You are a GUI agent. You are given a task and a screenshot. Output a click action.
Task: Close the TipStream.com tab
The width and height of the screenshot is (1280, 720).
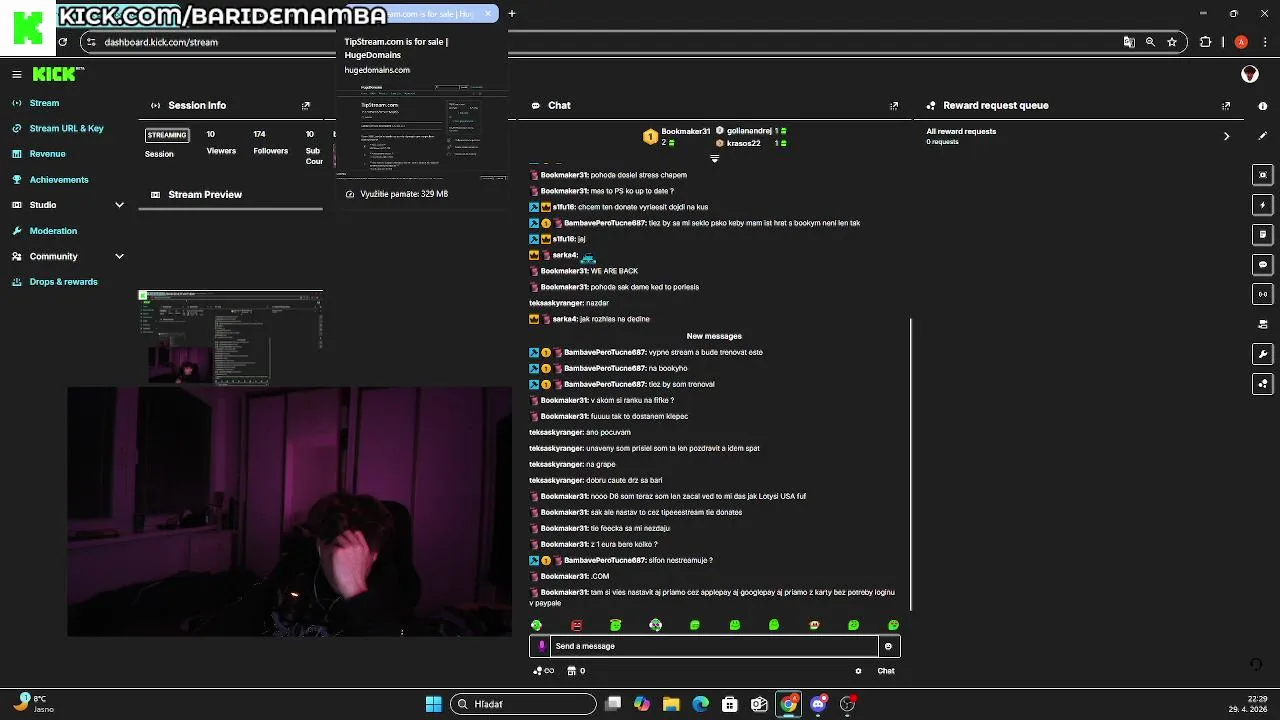tap(488, 14)
